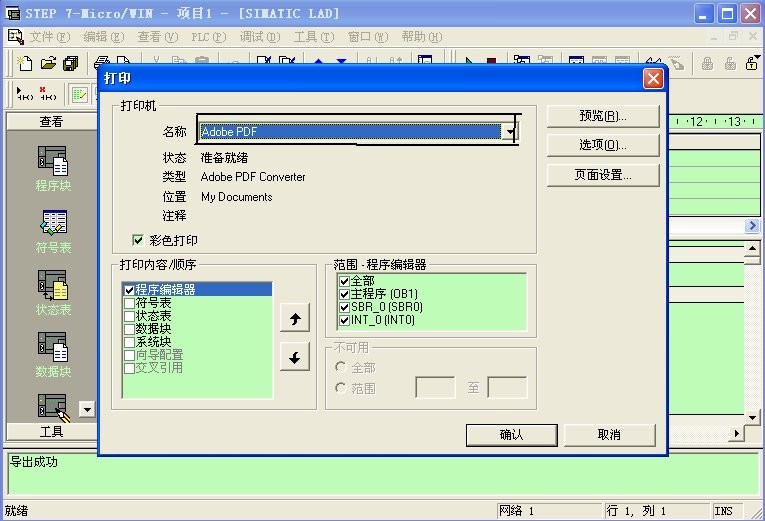
Task: Click the navigation bar down arrow
Action: [x=87, y=409]
